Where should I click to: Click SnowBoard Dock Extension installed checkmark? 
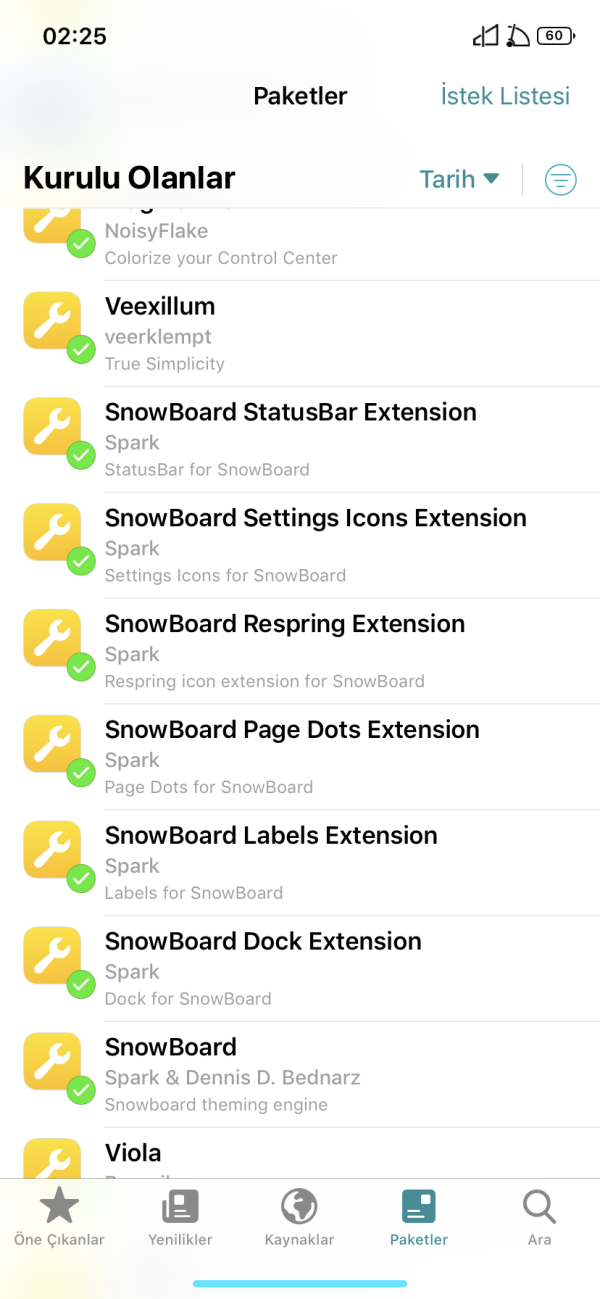click(x=81, y=985)
